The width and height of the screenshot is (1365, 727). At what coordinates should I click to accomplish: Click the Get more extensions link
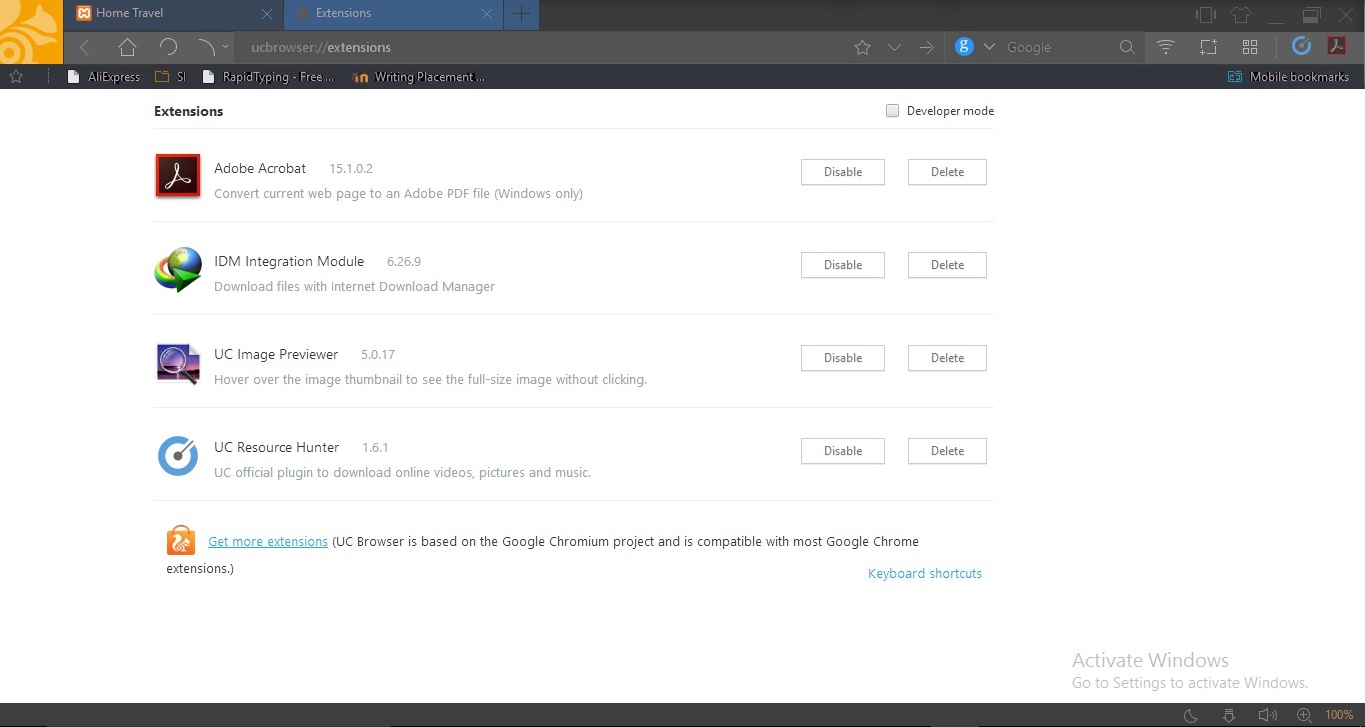(x=267, y=542)
